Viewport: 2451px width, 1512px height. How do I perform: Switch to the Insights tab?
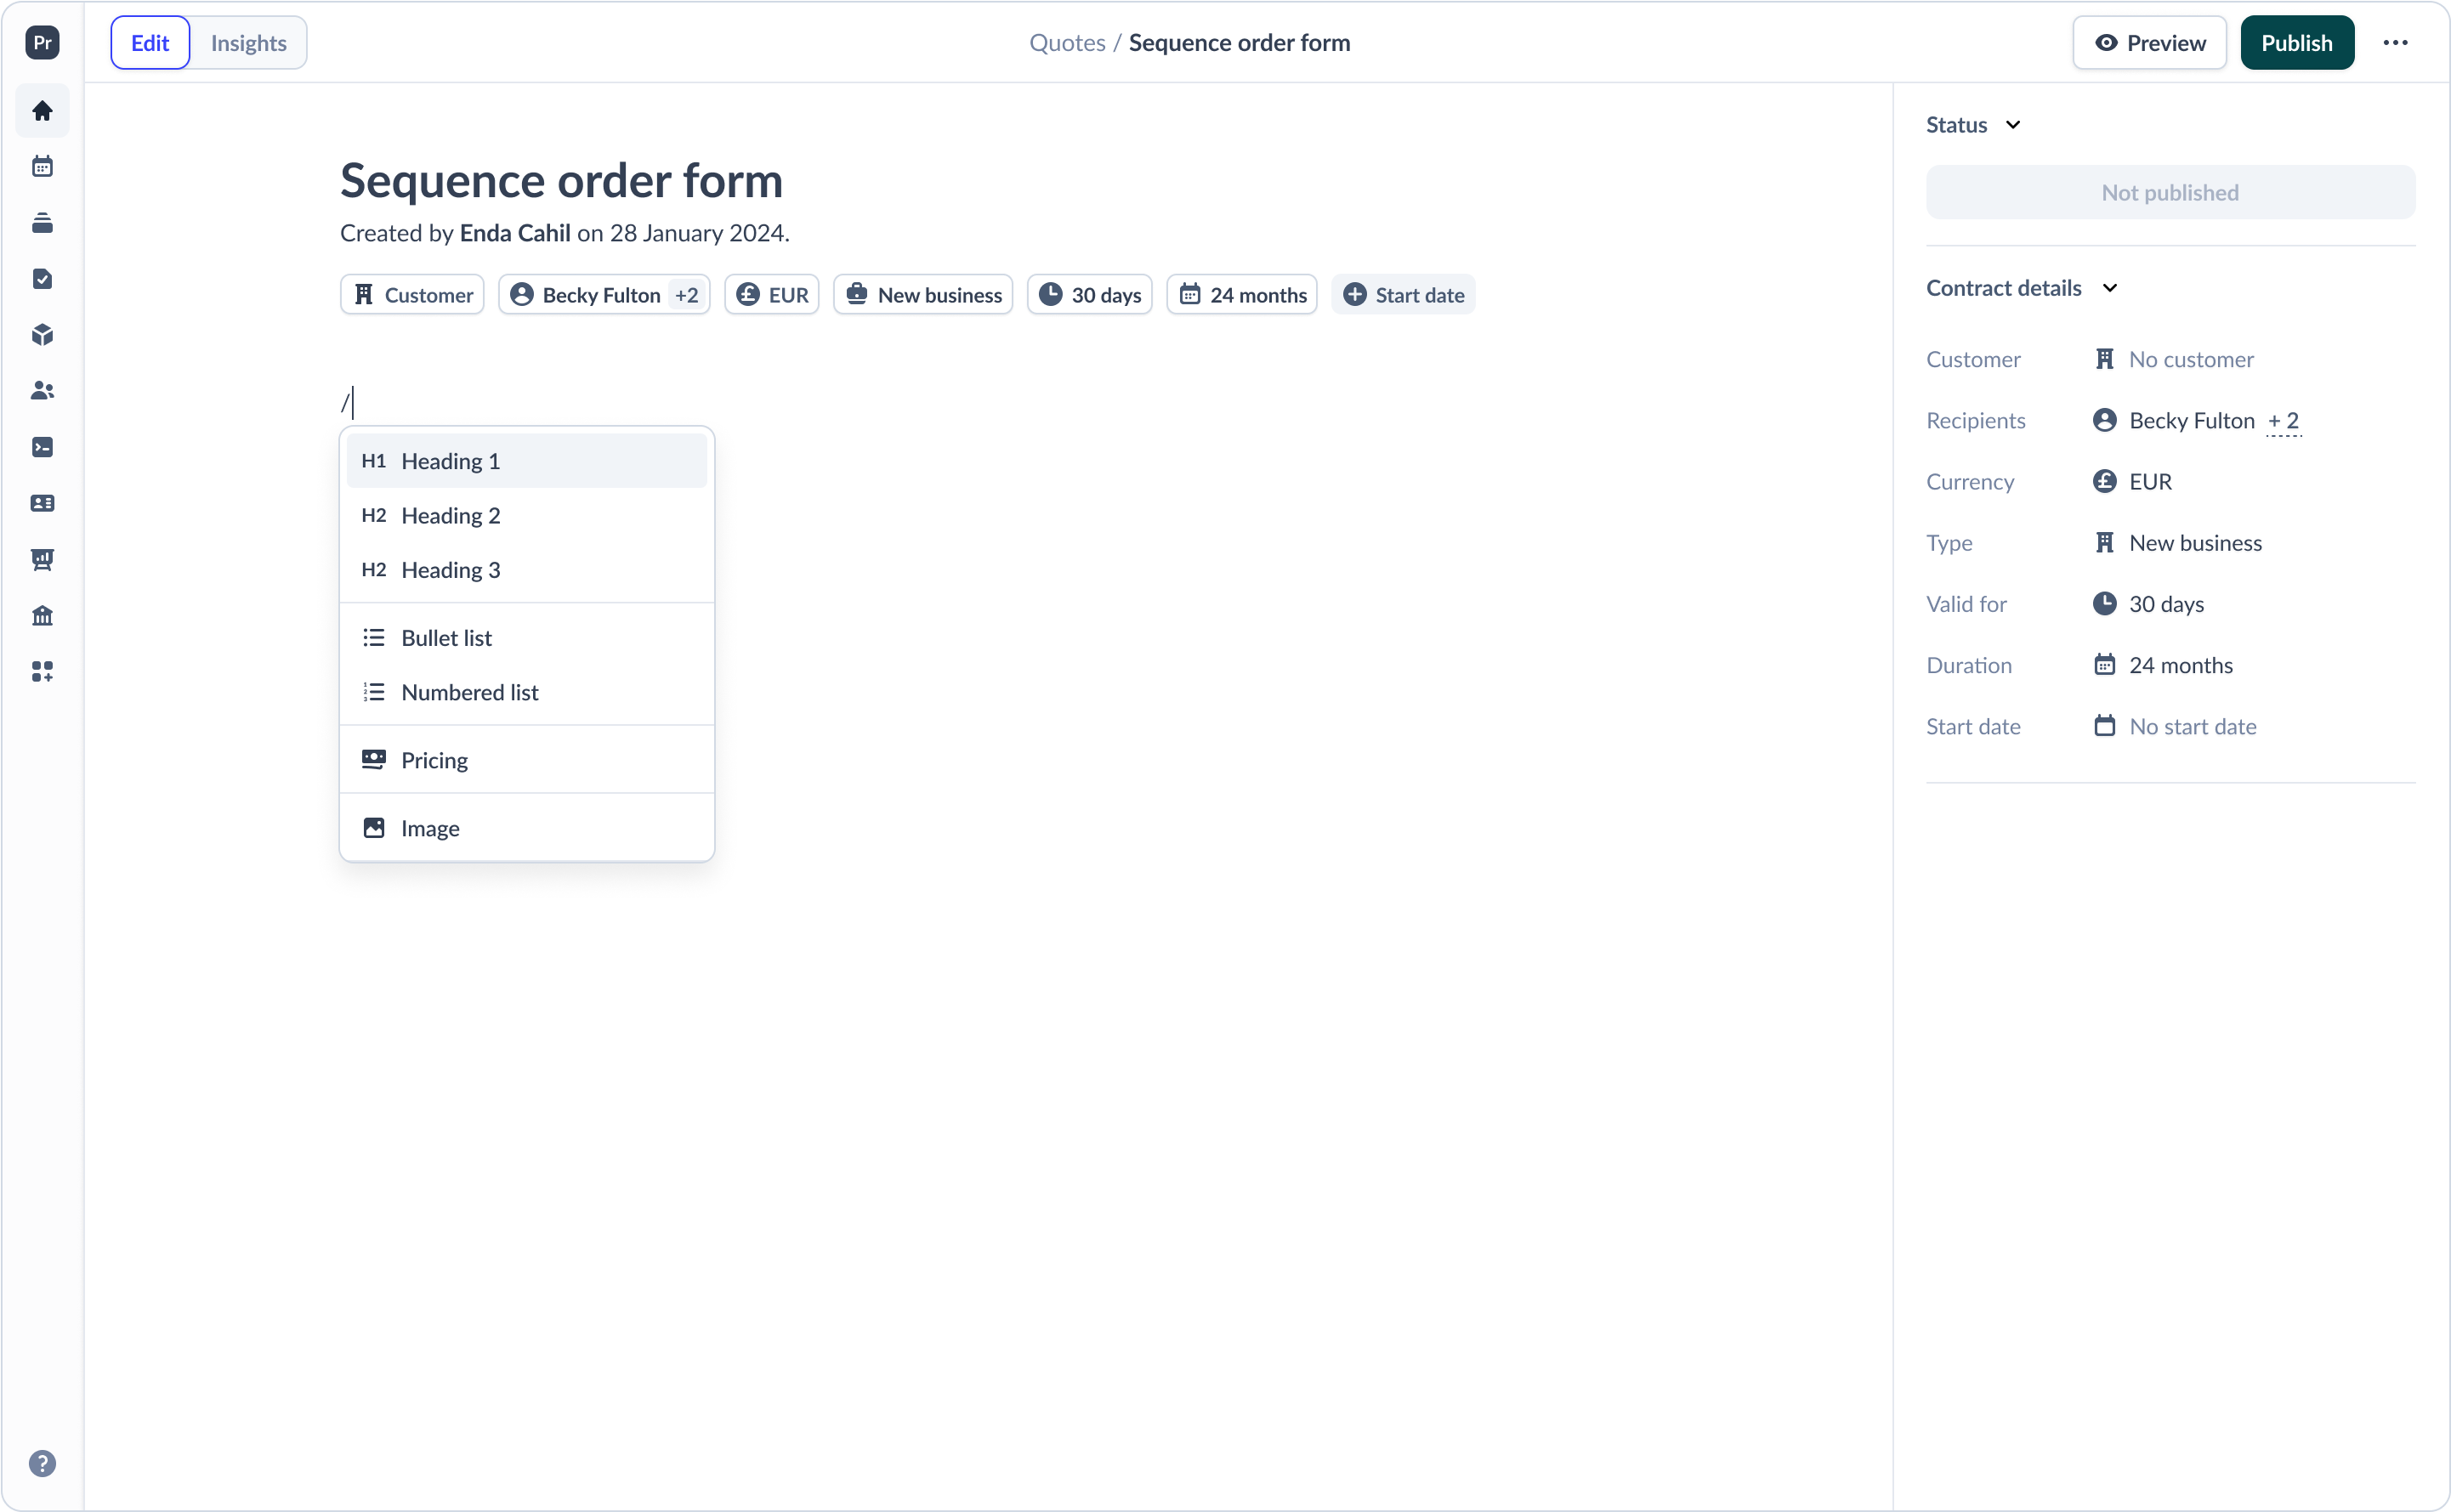(248, 43)
